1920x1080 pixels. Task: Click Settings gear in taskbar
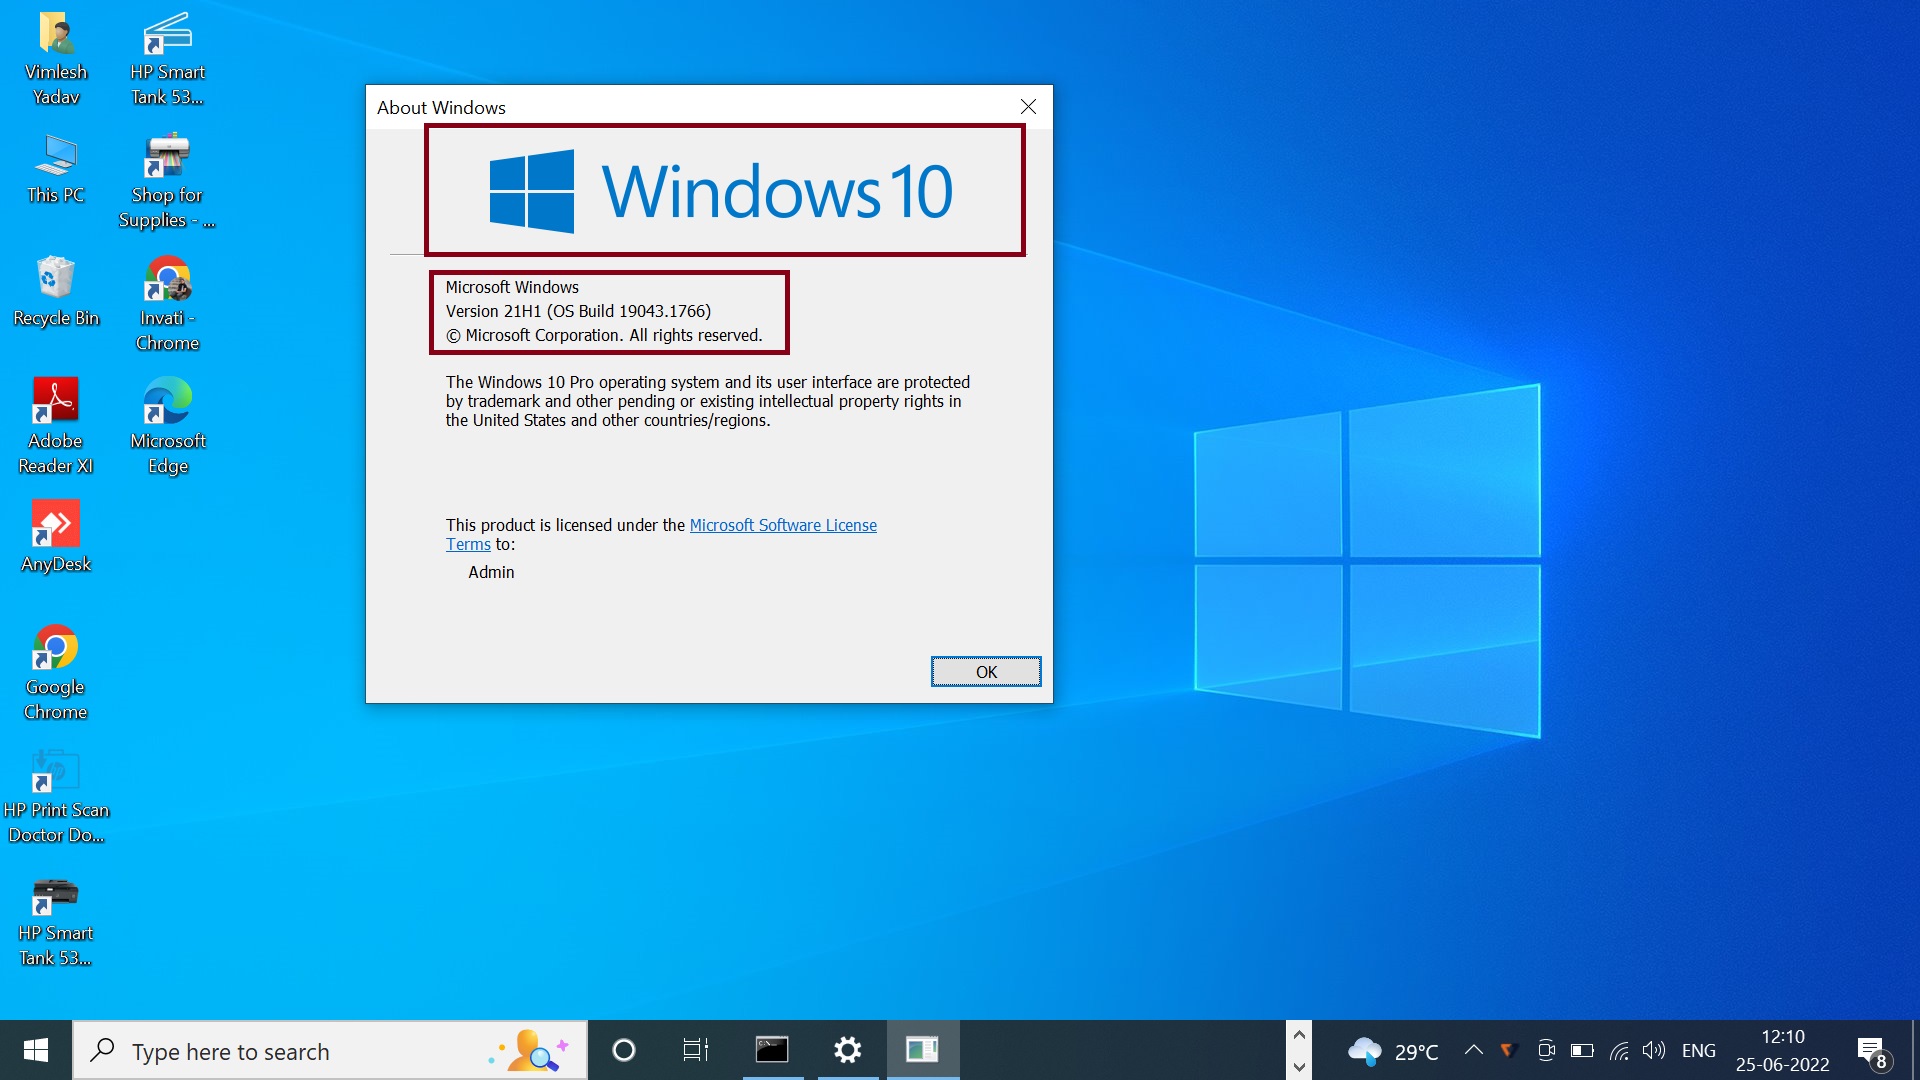tap(847, 1050)
